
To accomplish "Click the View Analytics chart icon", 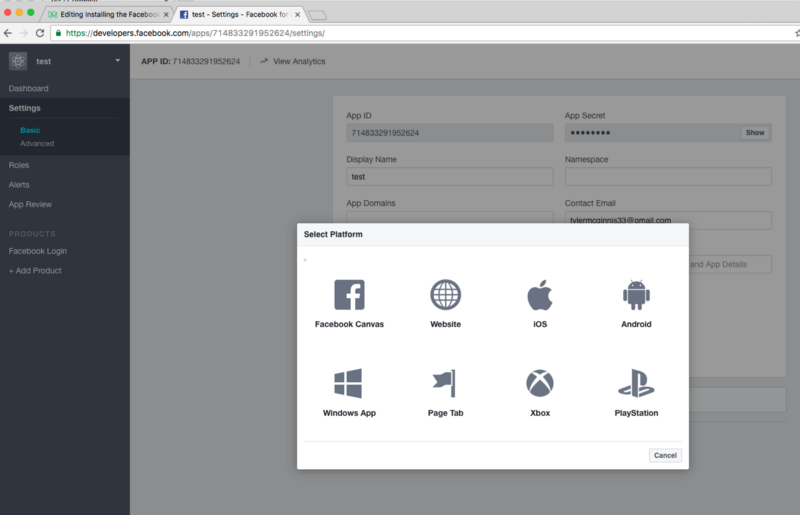I will click(264, 61).
